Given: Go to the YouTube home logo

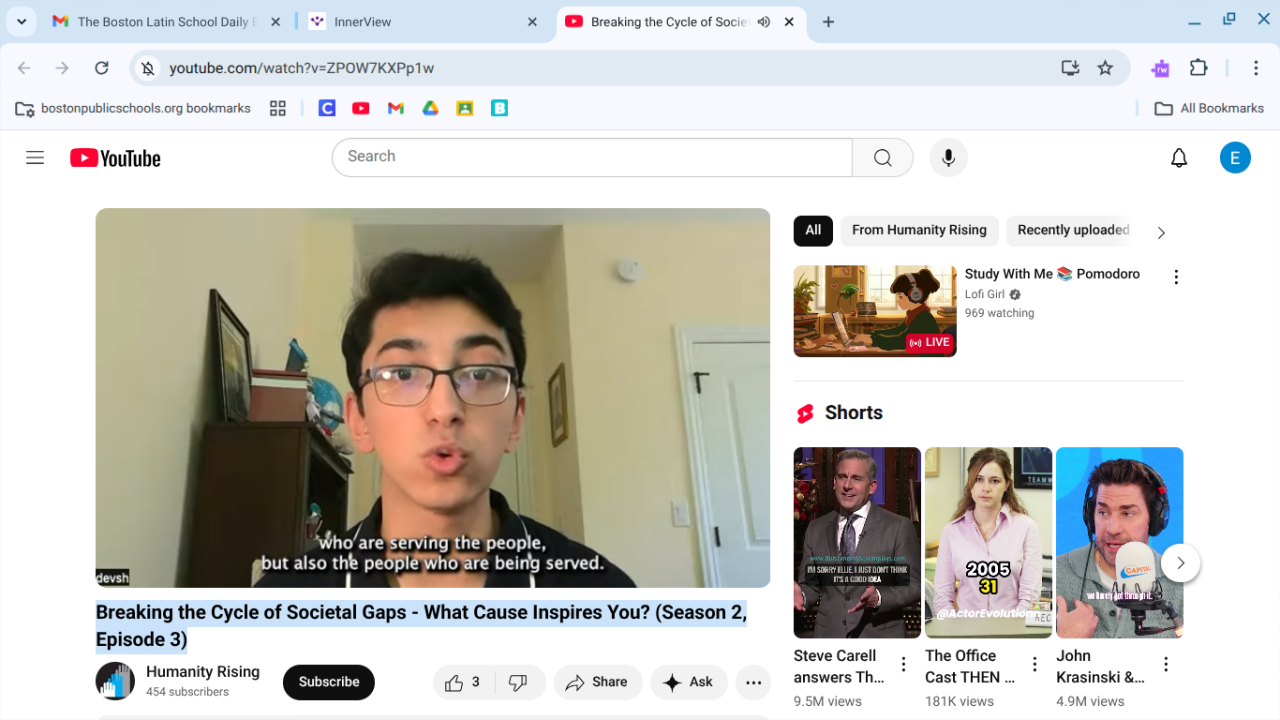Looking at the screenshot, I should 115,158.
